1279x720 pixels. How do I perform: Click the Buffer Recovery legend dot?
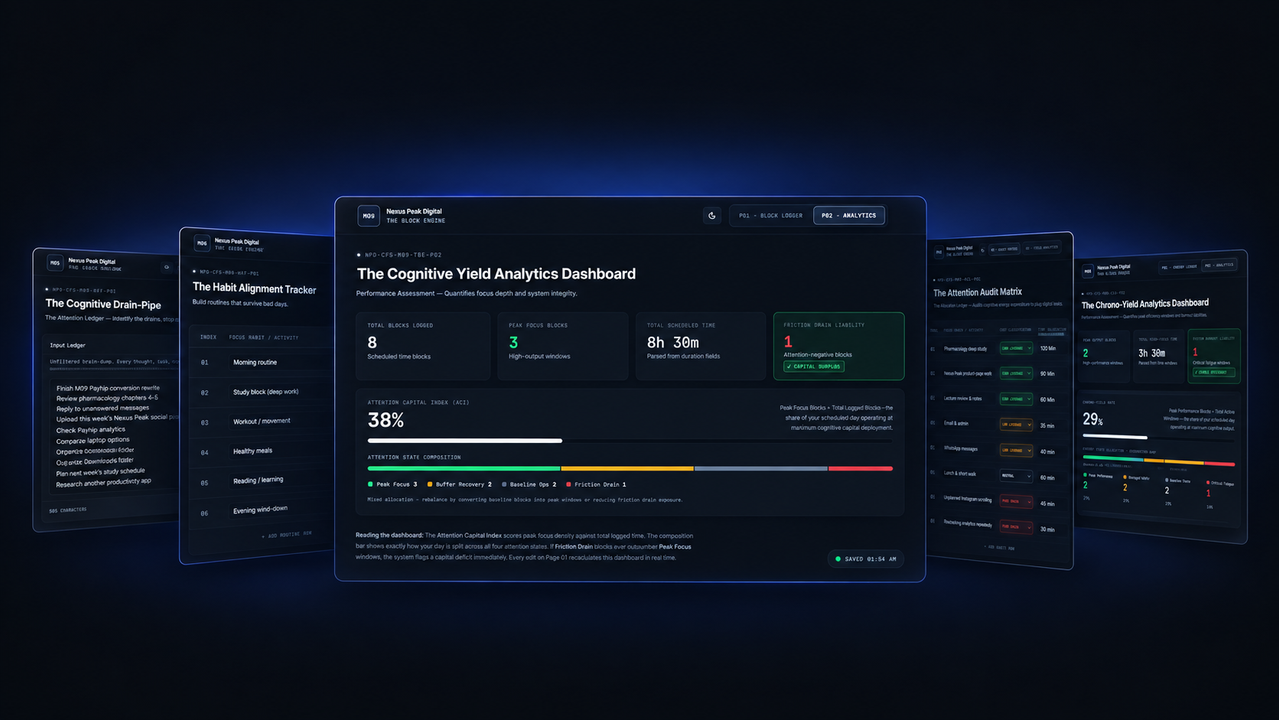pyautogui.click(x=428, y=484)
